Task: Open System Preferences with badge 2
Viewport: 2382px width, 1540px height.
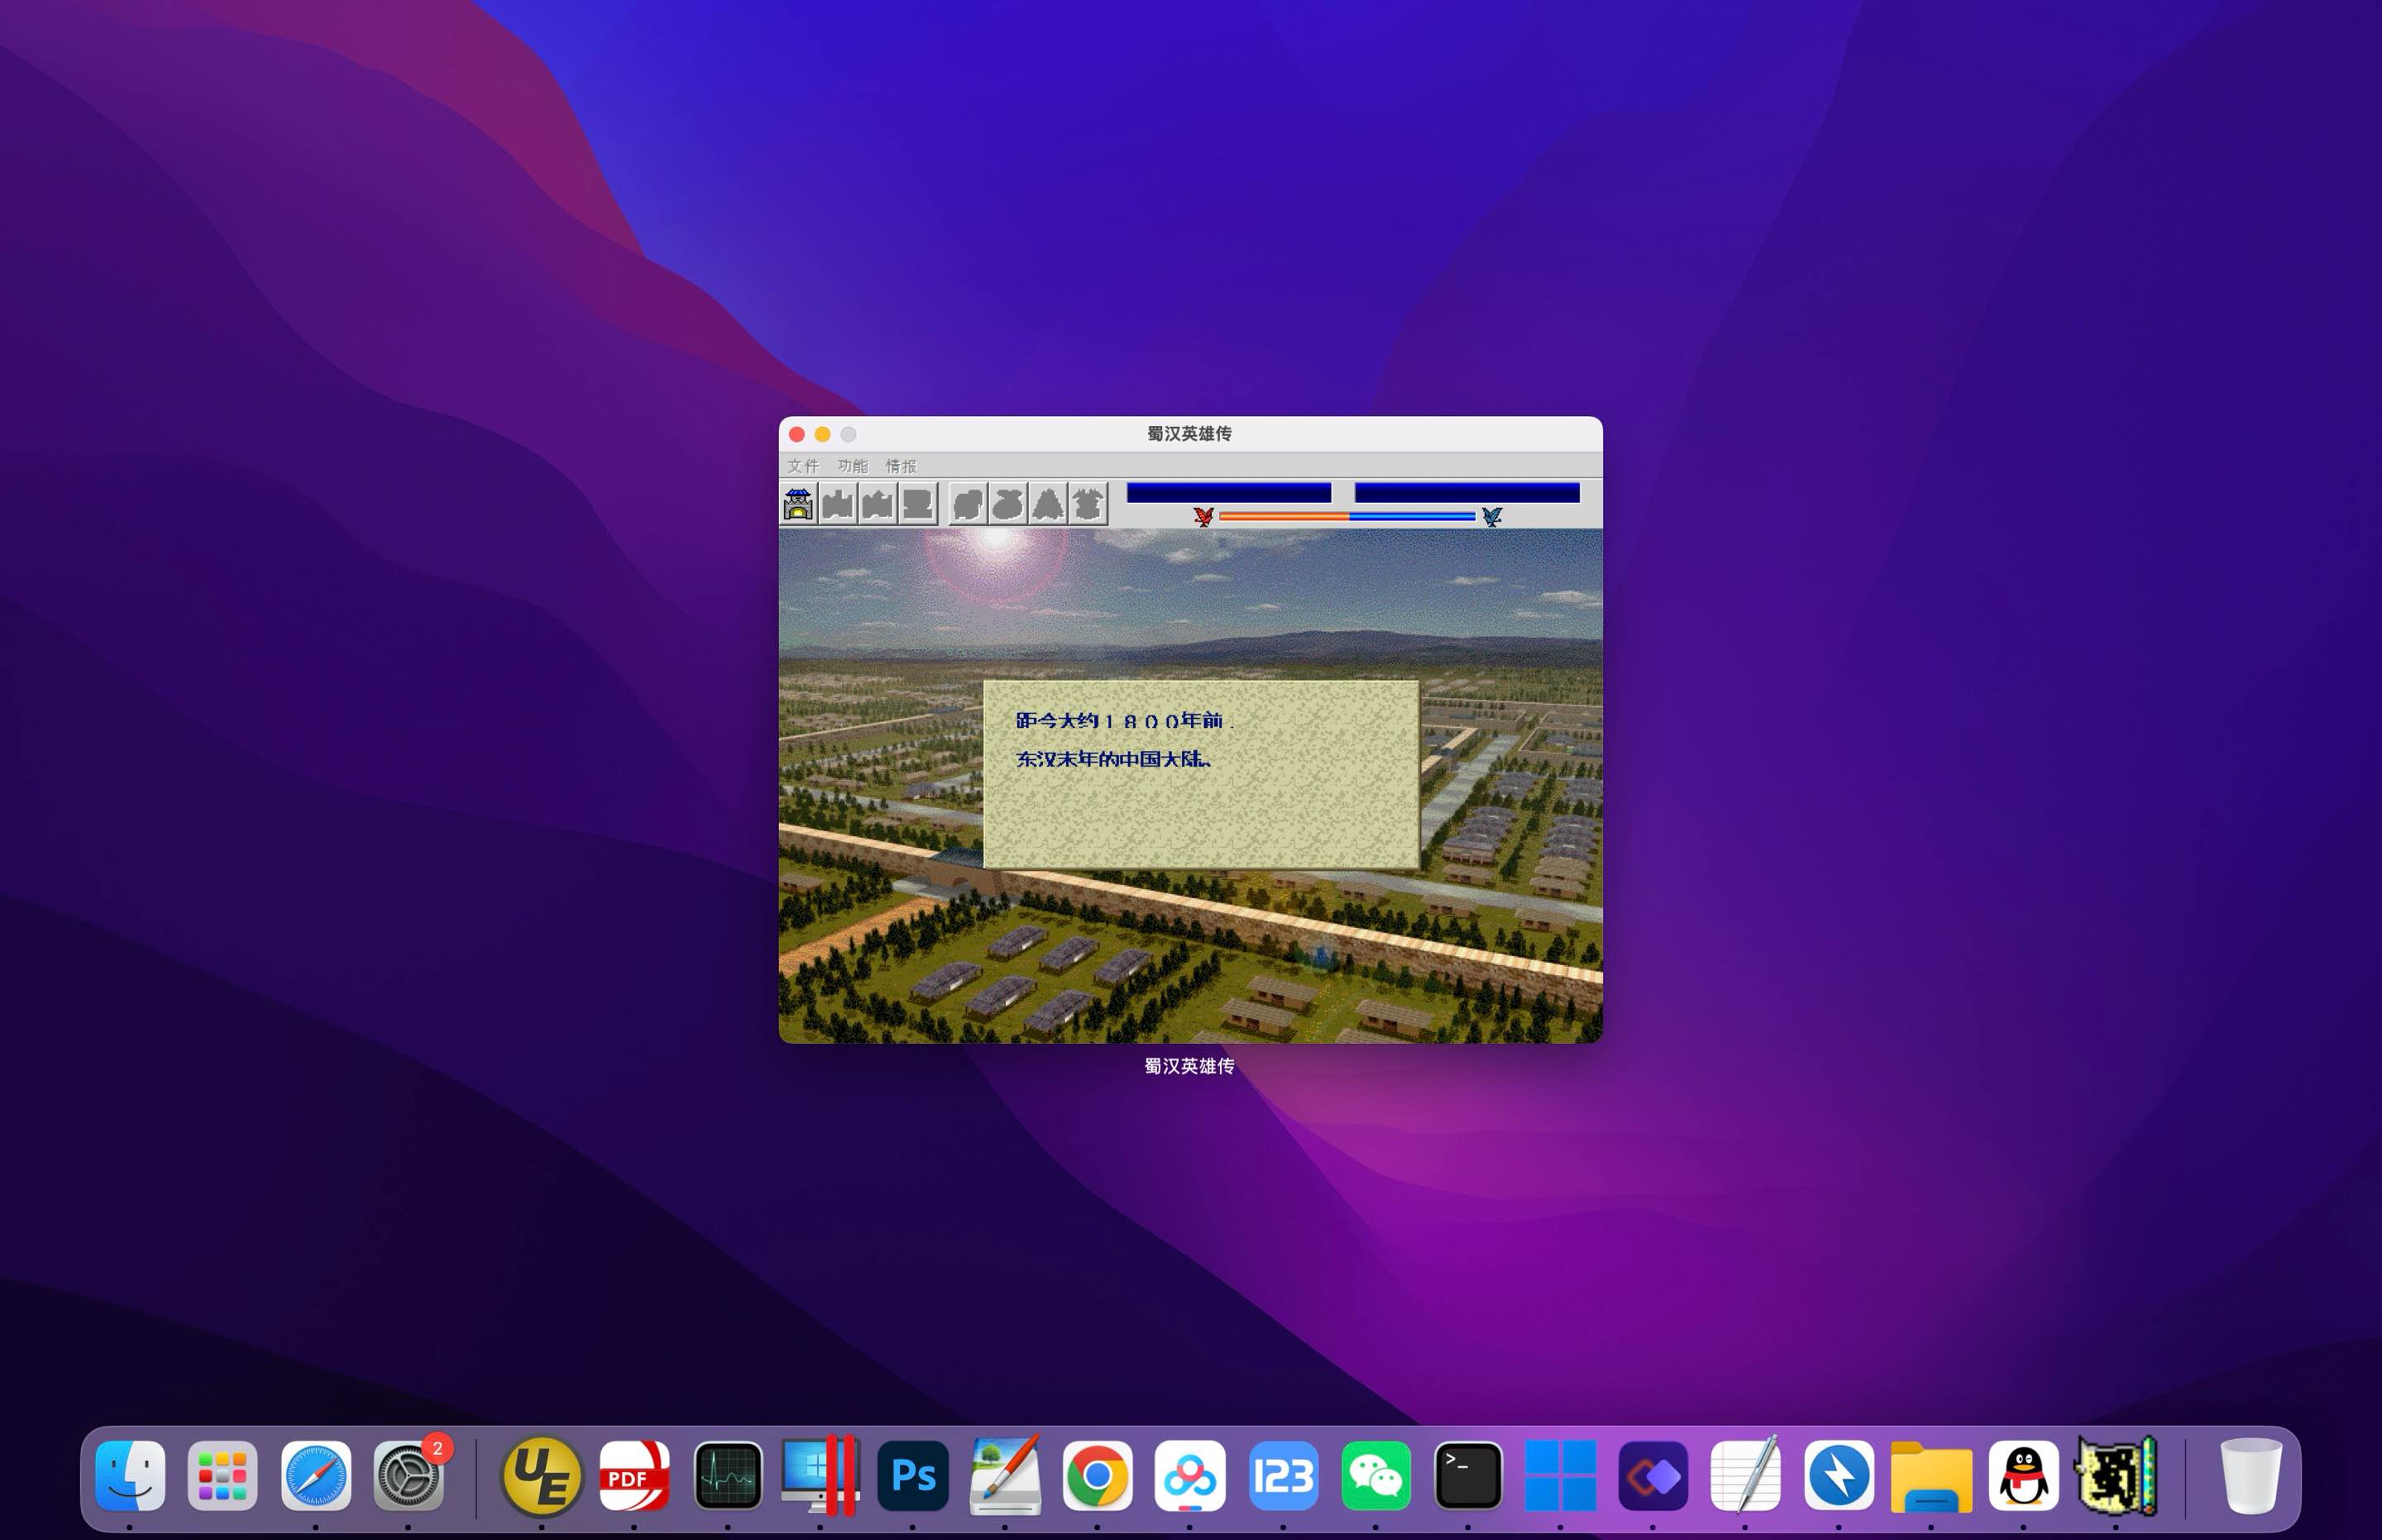Action: [x=408, y=1475]
